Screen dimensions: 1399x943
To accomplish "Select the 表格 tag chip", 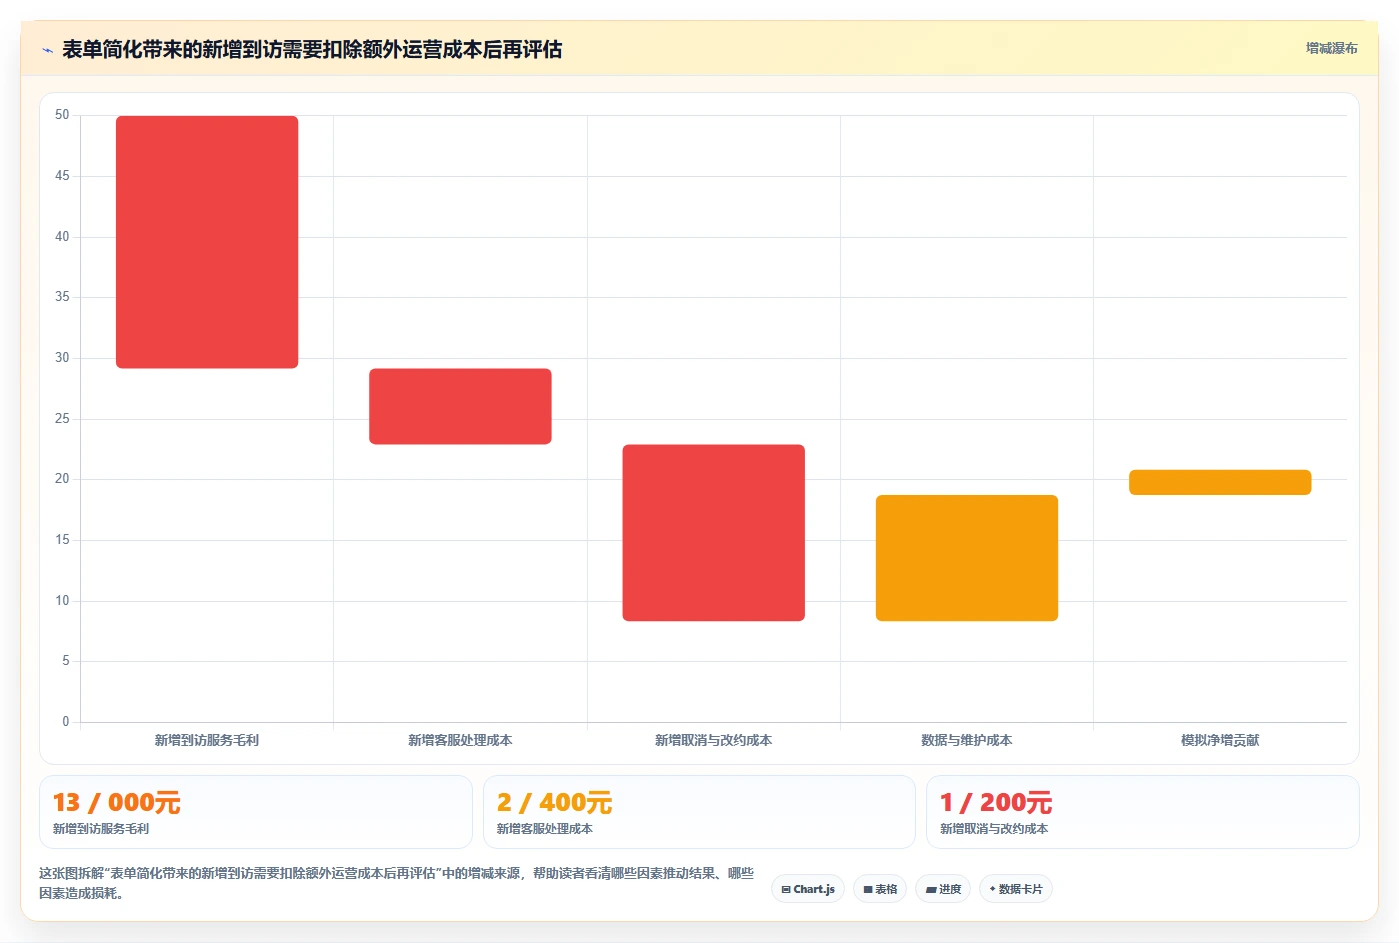I will 880,889.
